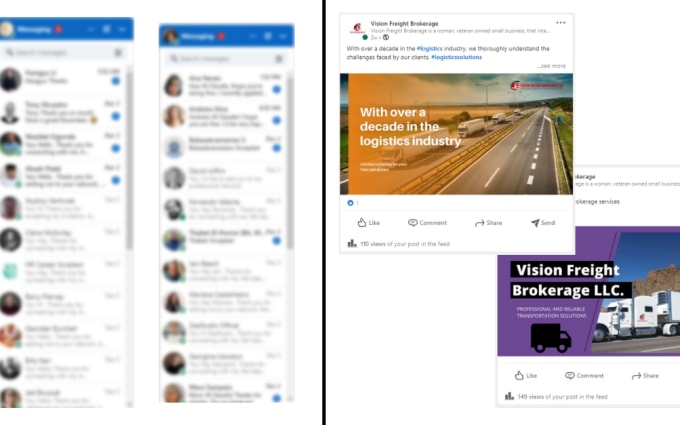
Task: Open the Vision Freight Brokerage page name link
Action: click(404, 23)
